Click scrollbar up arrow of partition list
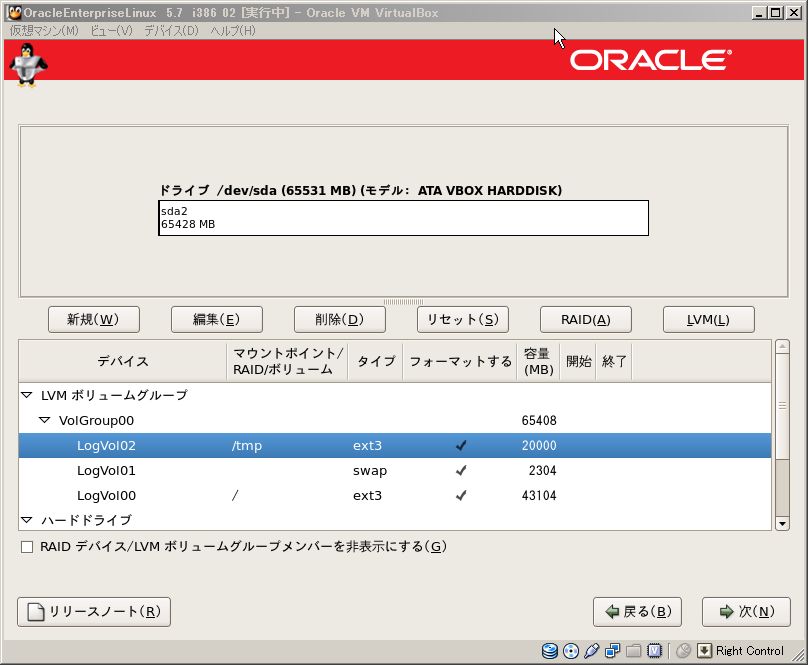 pos(782,346)
